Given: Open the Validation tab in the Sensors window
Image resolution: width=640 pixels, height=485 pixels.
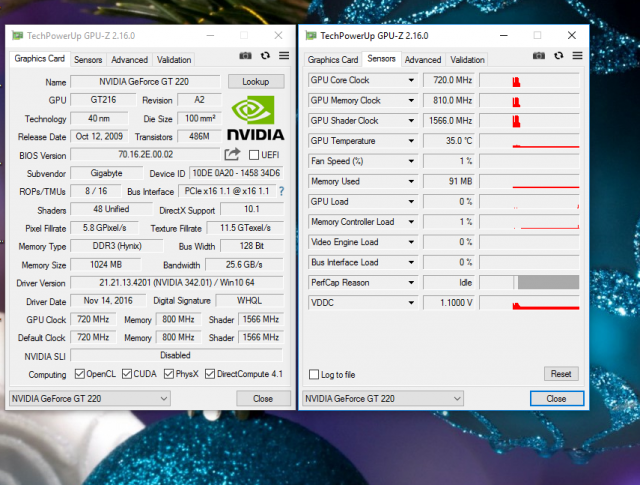Looking at the screenshot, I should tap(467, 60).
